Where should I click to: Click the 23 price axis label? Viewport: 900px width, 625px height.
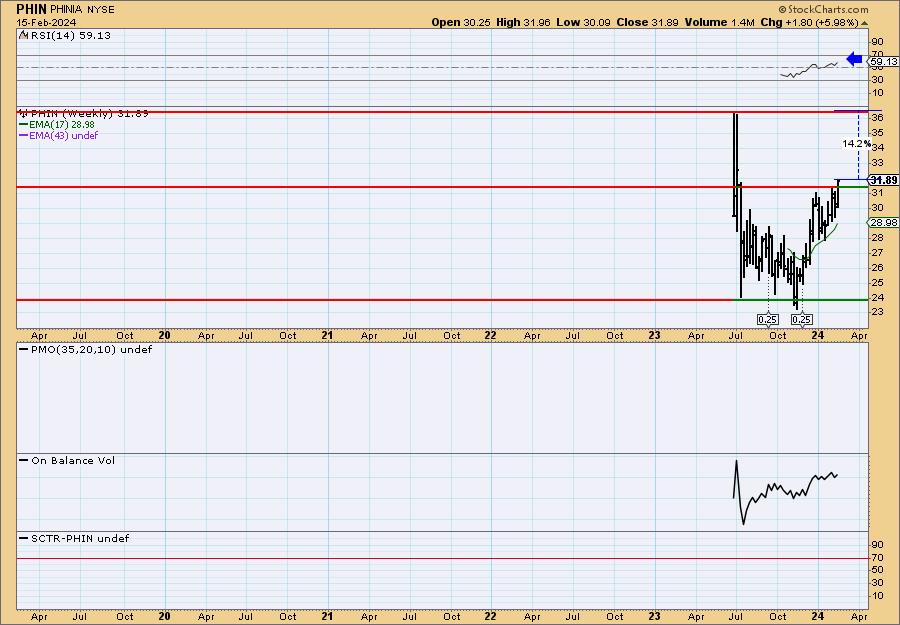(878, 312)
